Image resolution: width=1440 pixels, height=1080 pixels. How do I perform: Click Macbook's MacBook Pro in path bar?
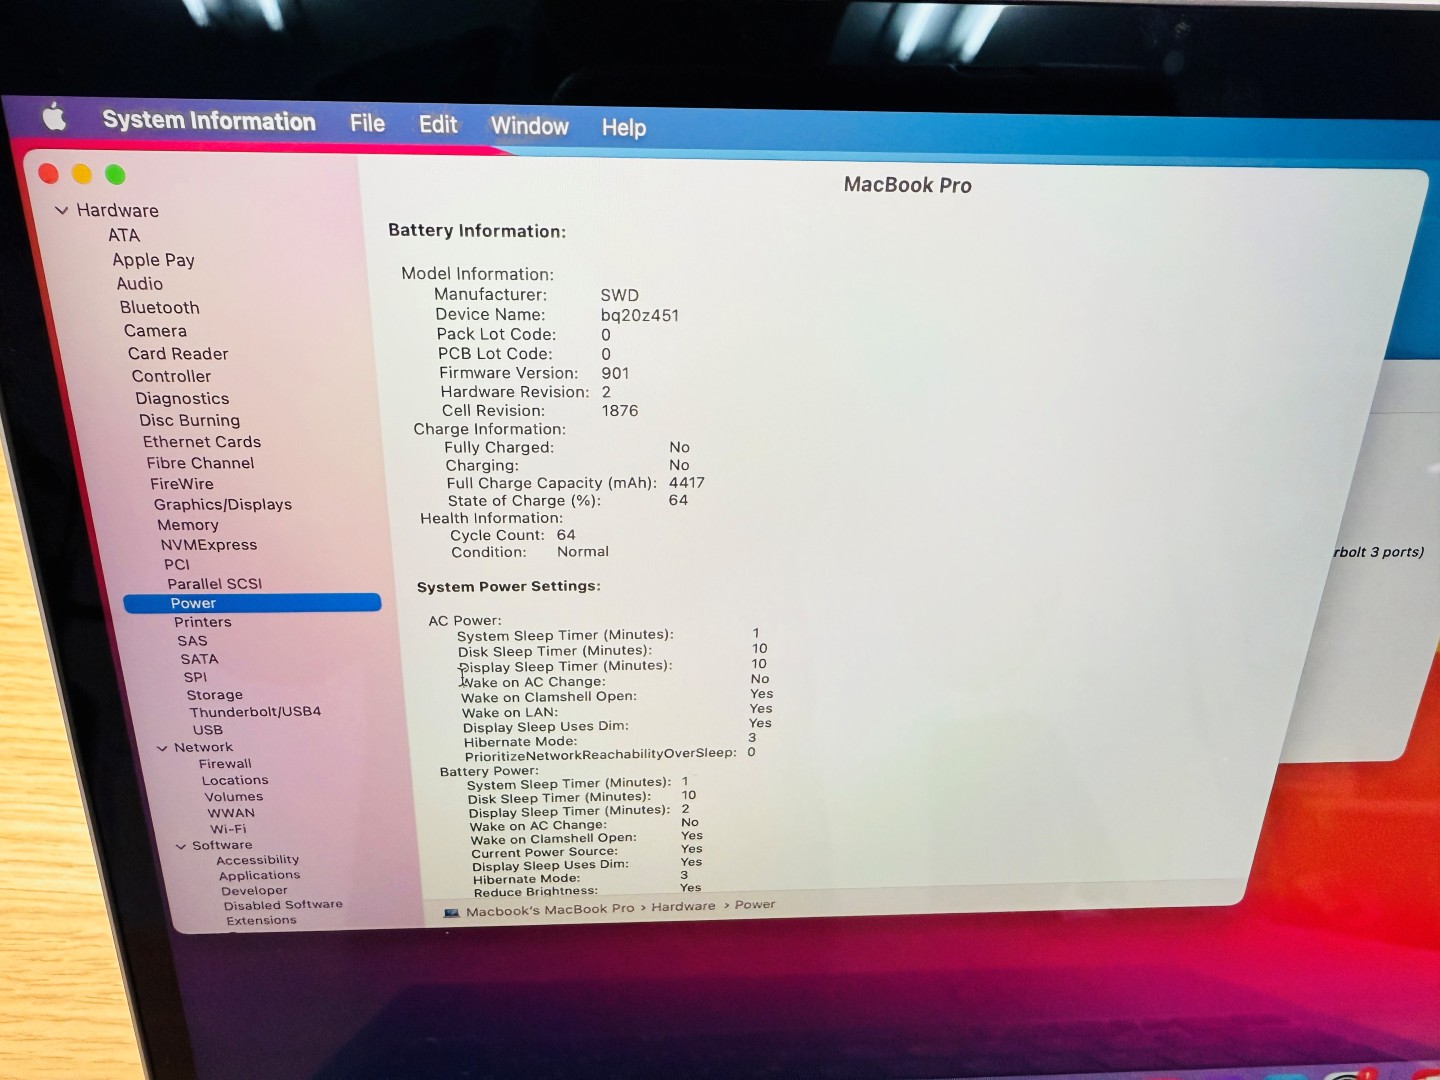(x=550, y=910)
